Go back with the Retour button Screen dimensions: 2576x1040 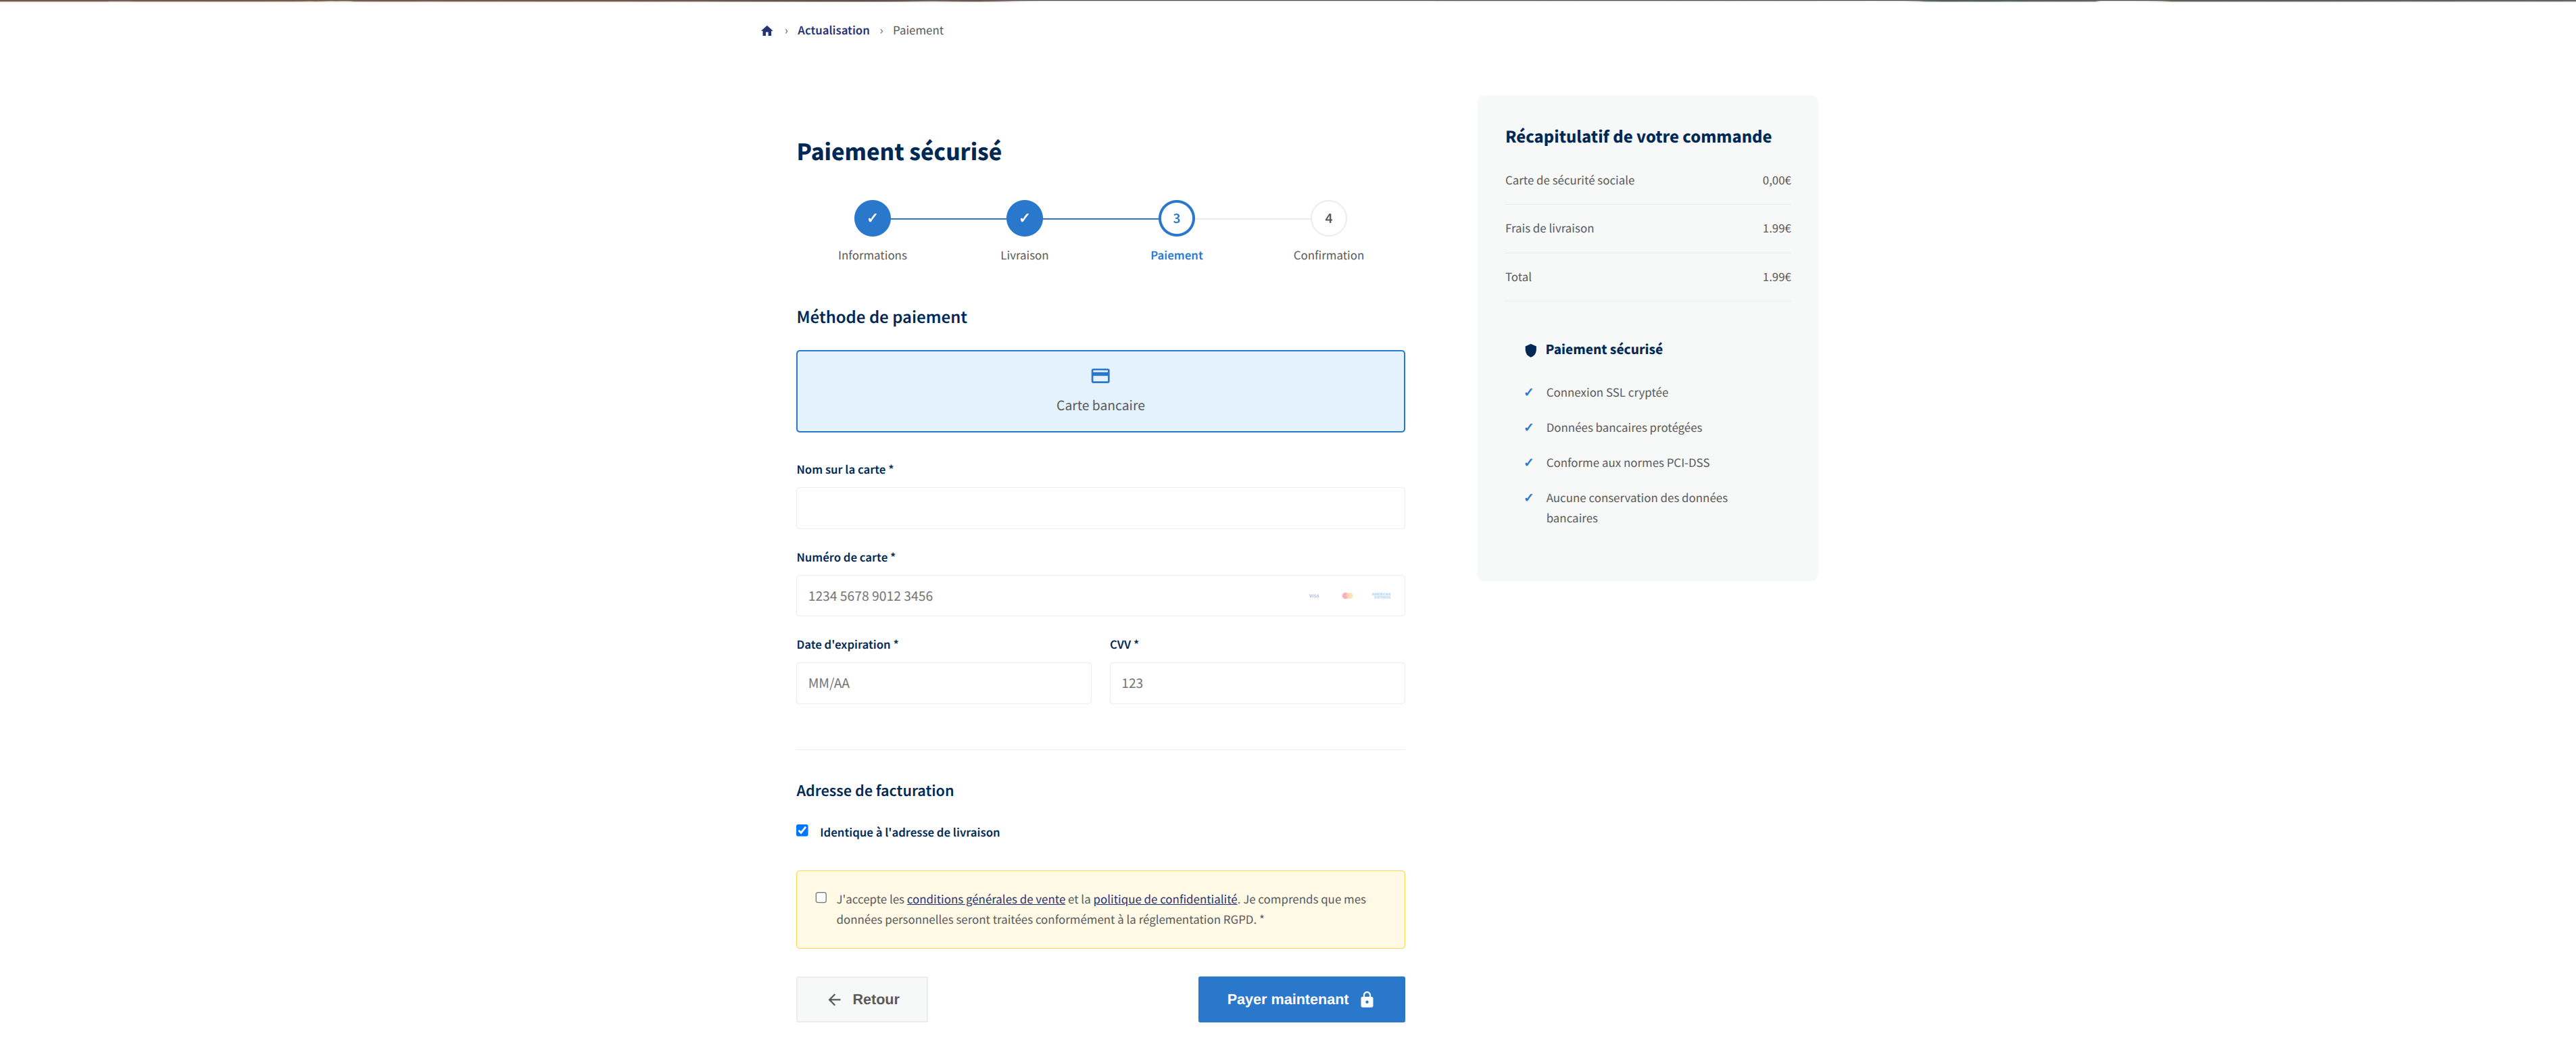(862, 999)
